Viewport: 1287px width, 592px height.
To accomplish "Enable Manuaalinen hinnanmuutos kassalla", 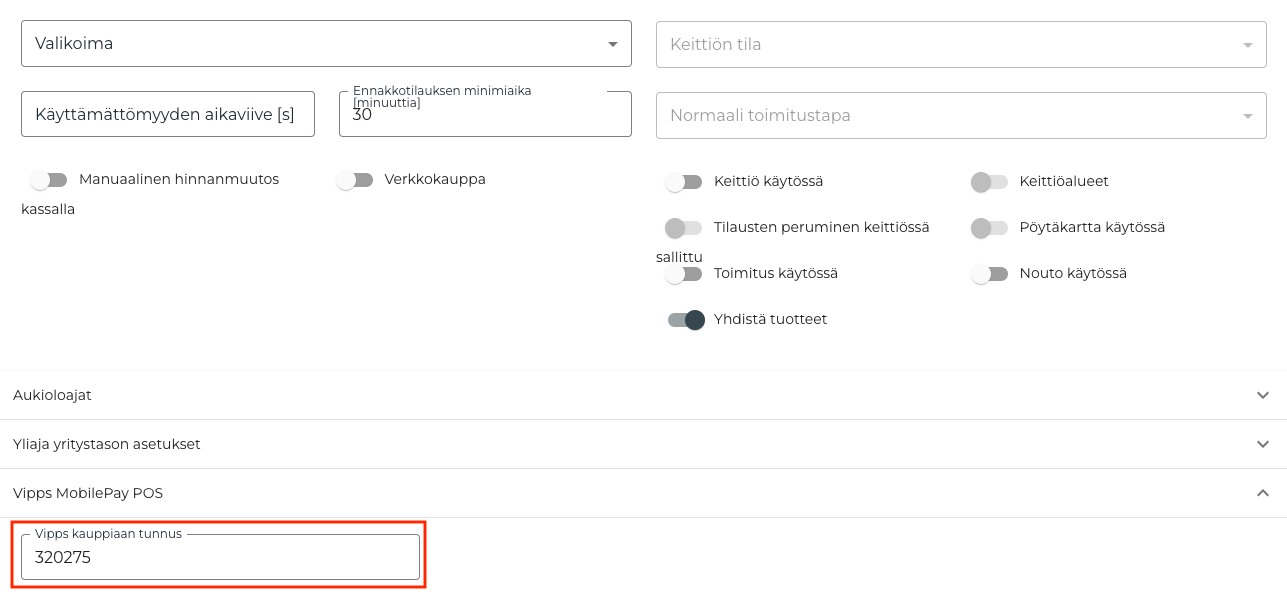I will click(48, 180).
